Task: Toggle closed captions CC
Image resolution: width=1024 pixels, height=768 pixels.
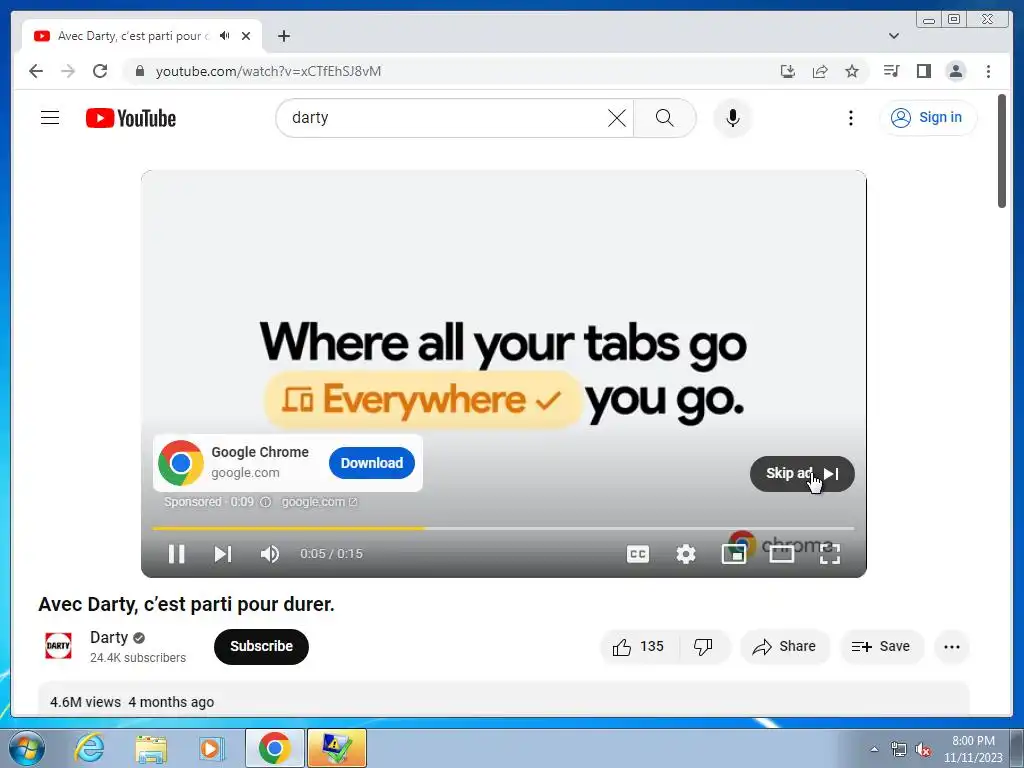Action: point(638,554)
